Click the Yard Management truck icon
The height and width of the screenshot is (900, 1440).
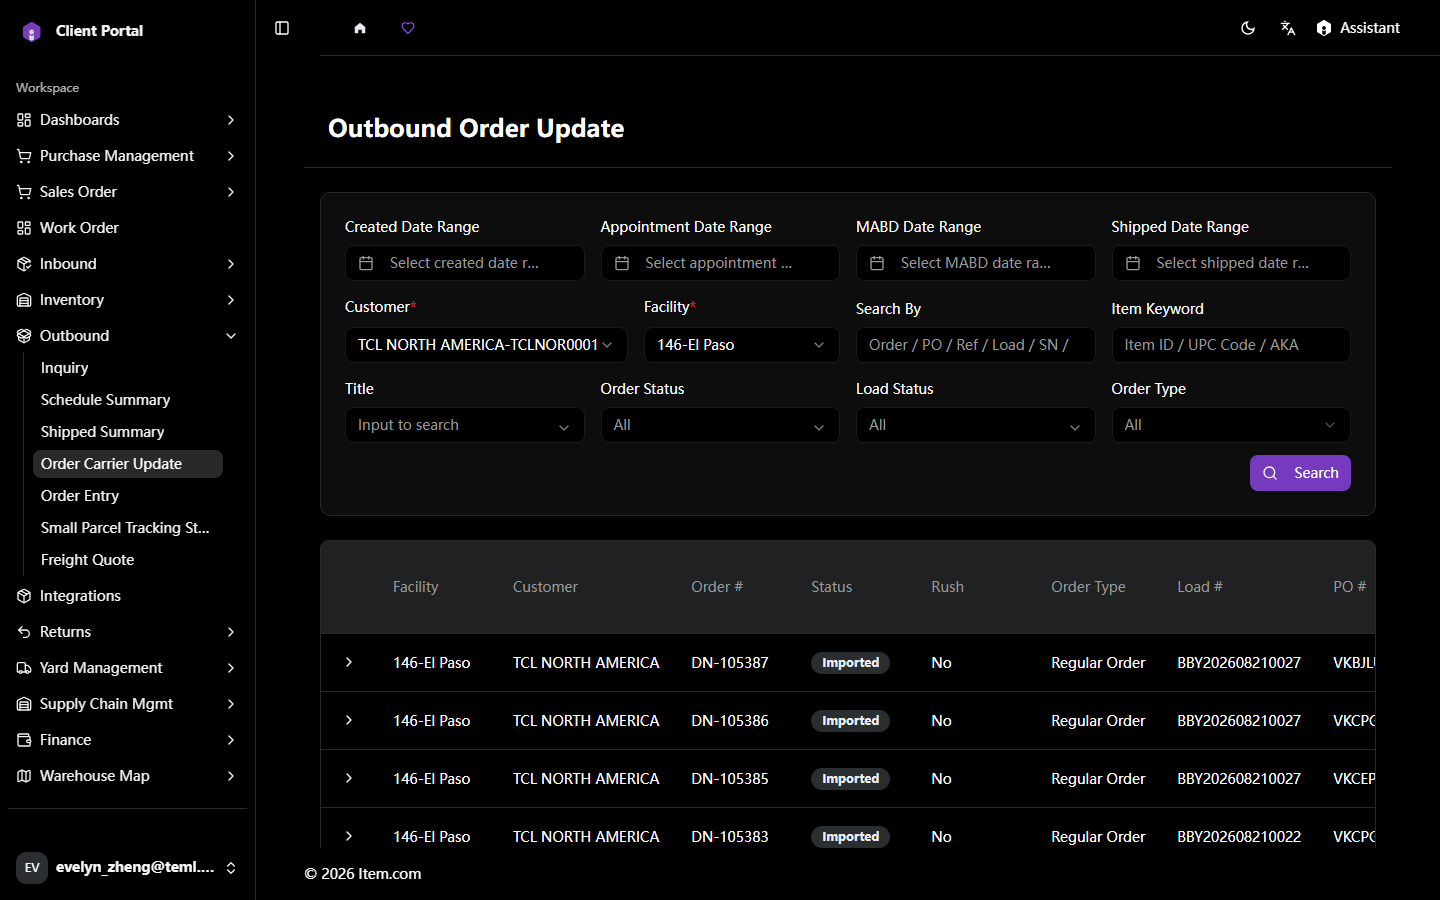(x=24, y=668)
